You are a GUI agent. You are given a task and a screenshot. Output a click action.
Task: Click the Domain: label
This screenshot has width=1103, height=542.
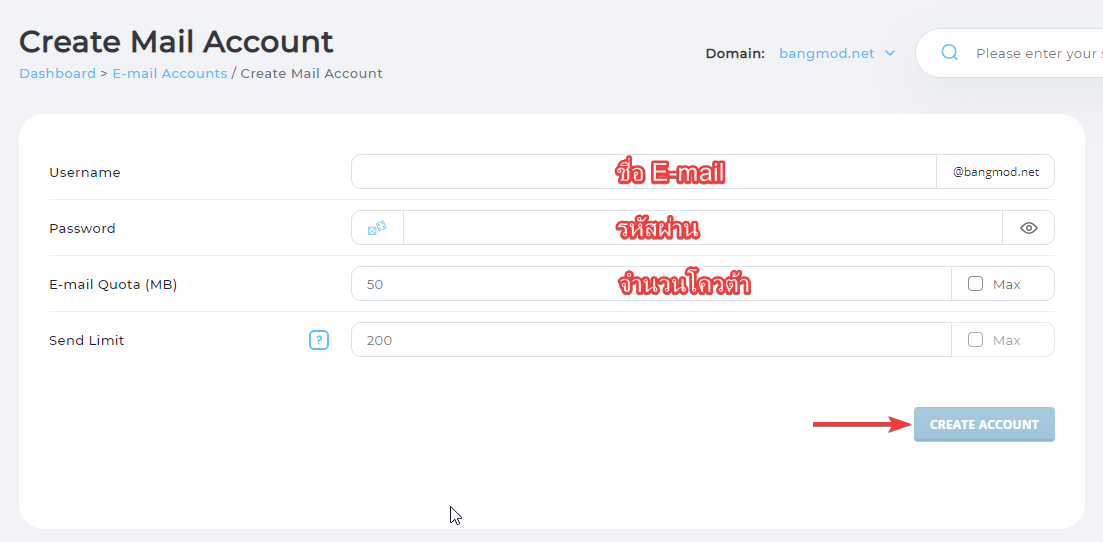735,53
